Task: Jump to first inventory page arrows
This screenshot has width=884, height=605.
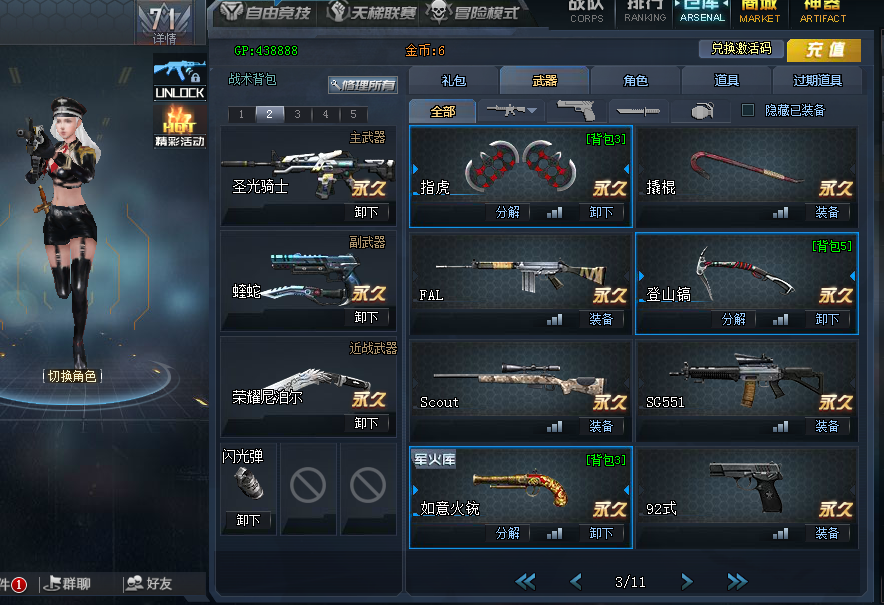Action: tap(525, 581)
